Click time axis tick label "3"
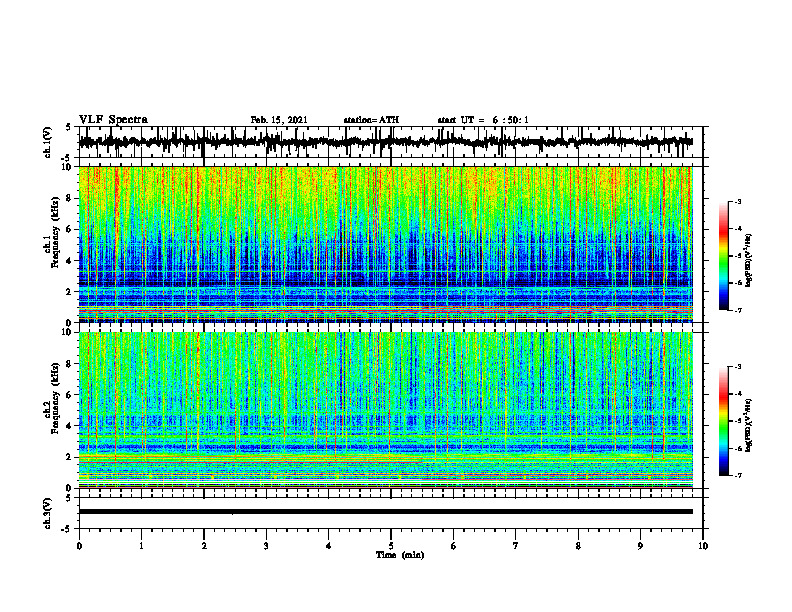The height and width of the screenshot is (612, 792). click(266, 546)
